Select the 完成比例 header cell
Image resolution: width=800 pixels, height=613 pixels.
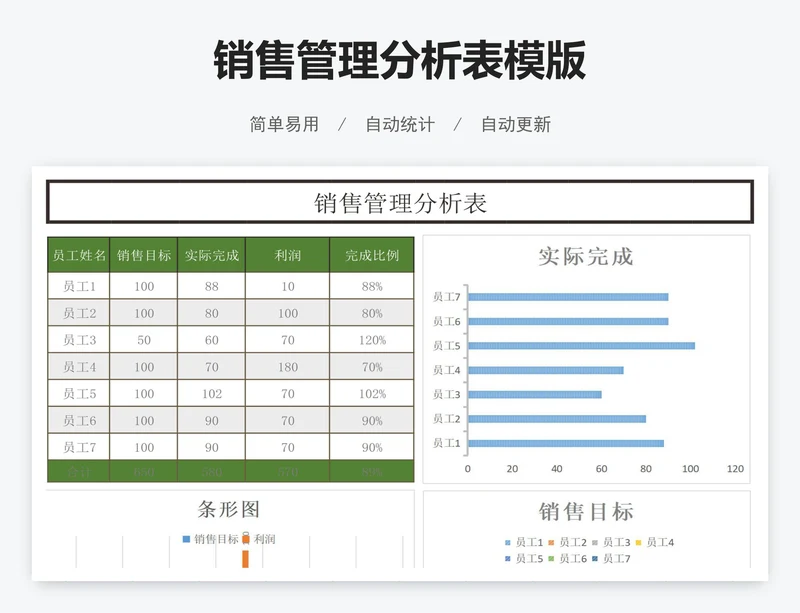point(371,255)
